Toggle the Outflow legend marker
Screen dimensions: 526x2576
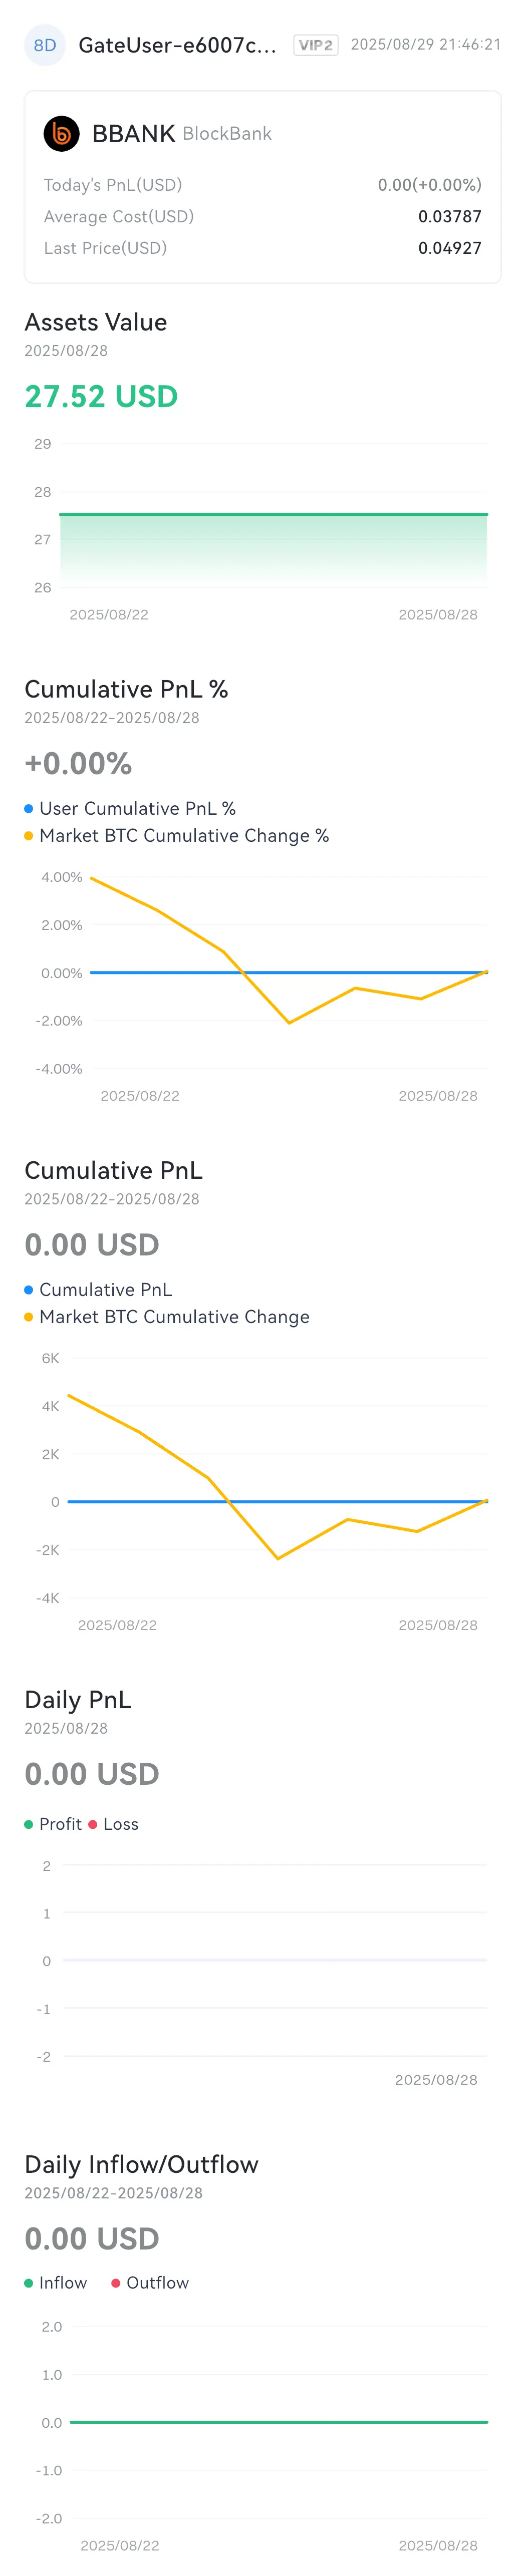(x=116, y=2283)
